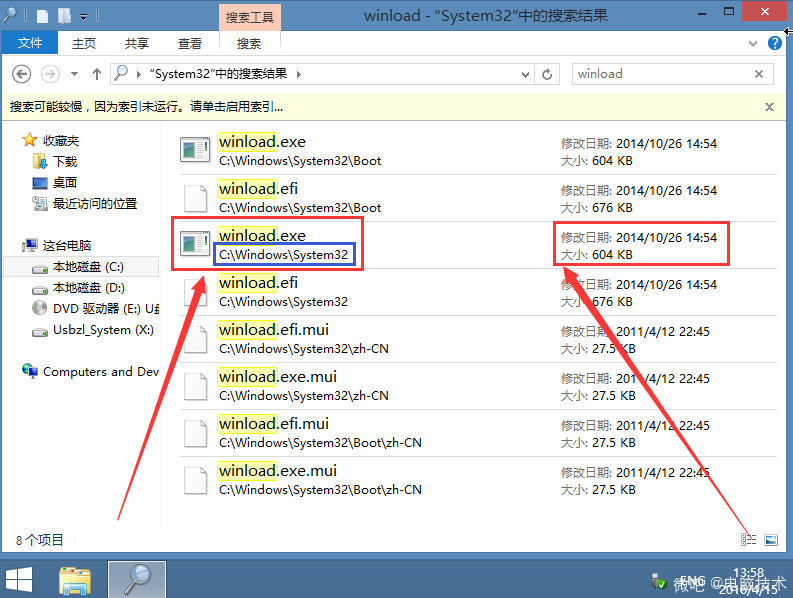Viewport: 793px width, 598px height.
Task: Click the file icon of winload.exe.mui in System32\zh-CN
Action: point(195,386)
